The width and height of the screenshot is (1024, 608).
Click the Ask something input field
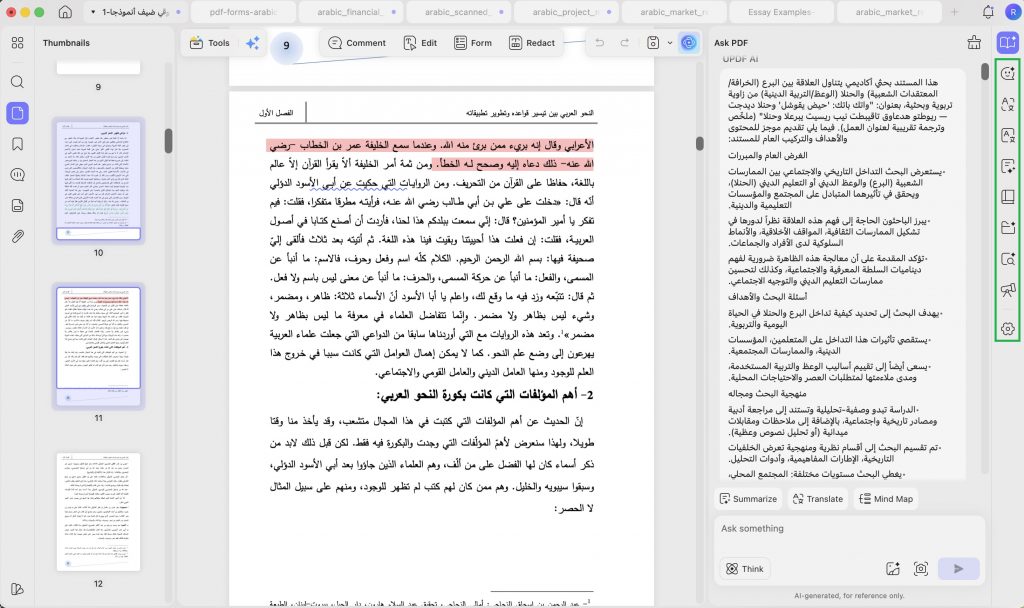(849, 529)
